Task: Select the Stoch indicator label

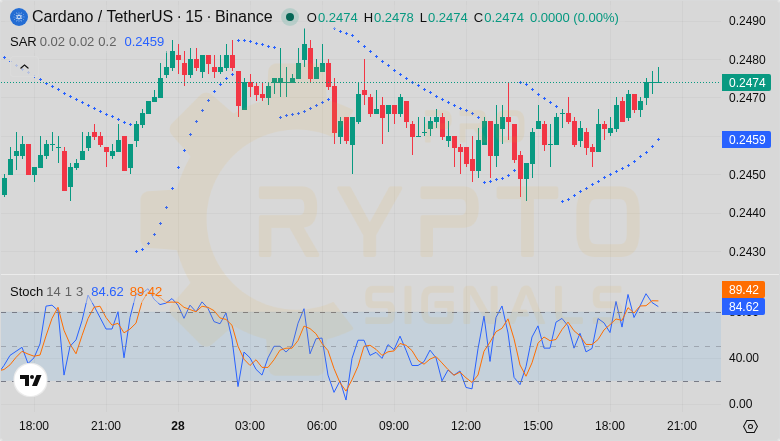Action: coord(26,291)
